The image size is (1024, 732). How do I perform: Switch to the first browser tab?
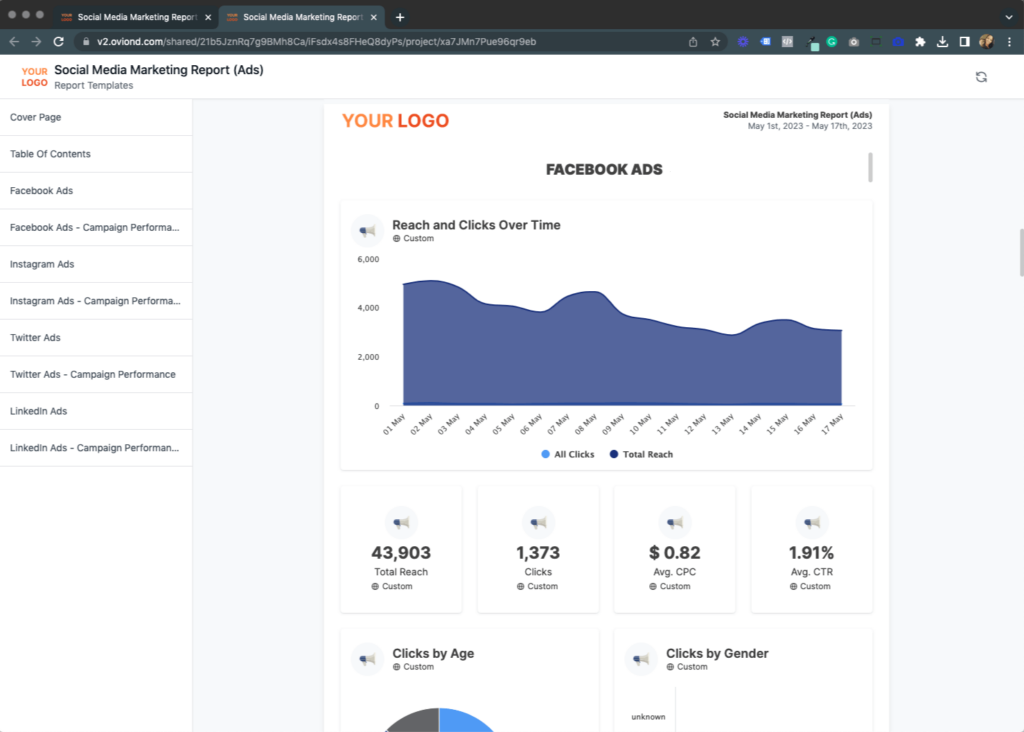(x=136, y=18)
